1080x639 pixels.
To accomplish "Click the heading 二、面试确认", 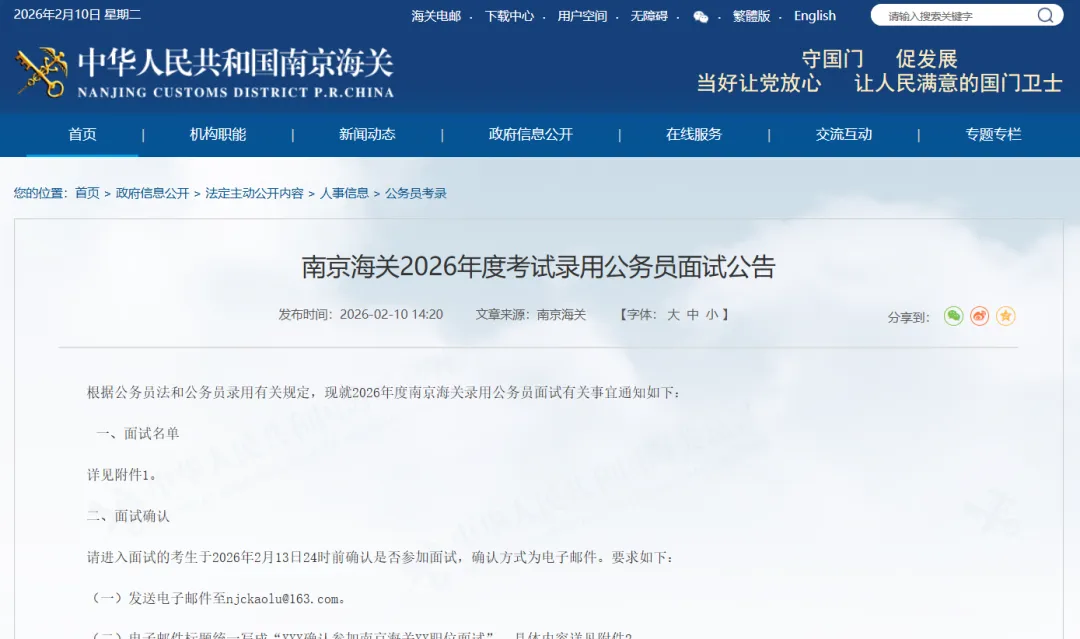I will pyautogui.click(x=128, y=516).
